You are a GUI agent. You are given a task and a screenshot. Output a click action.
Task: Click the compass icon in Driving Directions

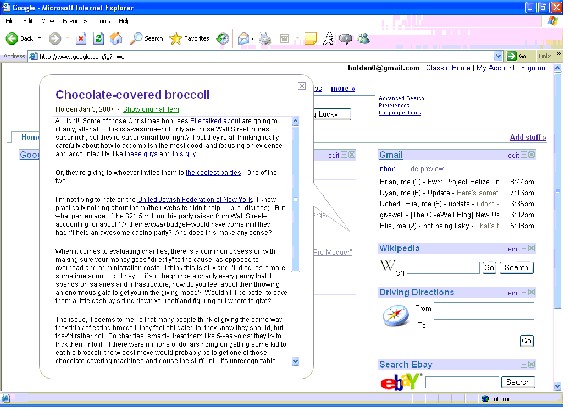[x=395, y=315]
